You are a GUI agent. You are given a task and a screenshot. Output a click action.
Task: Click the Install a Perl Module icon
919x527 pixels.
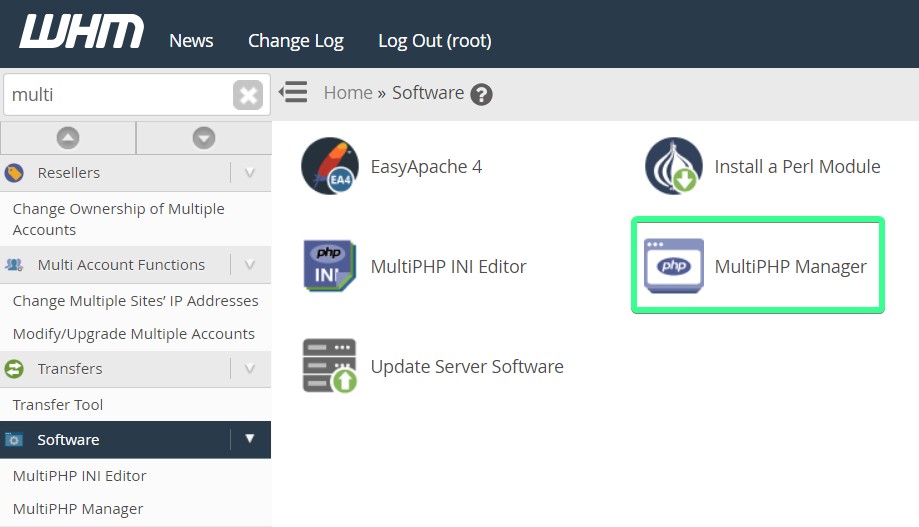(x=673, y=166)
